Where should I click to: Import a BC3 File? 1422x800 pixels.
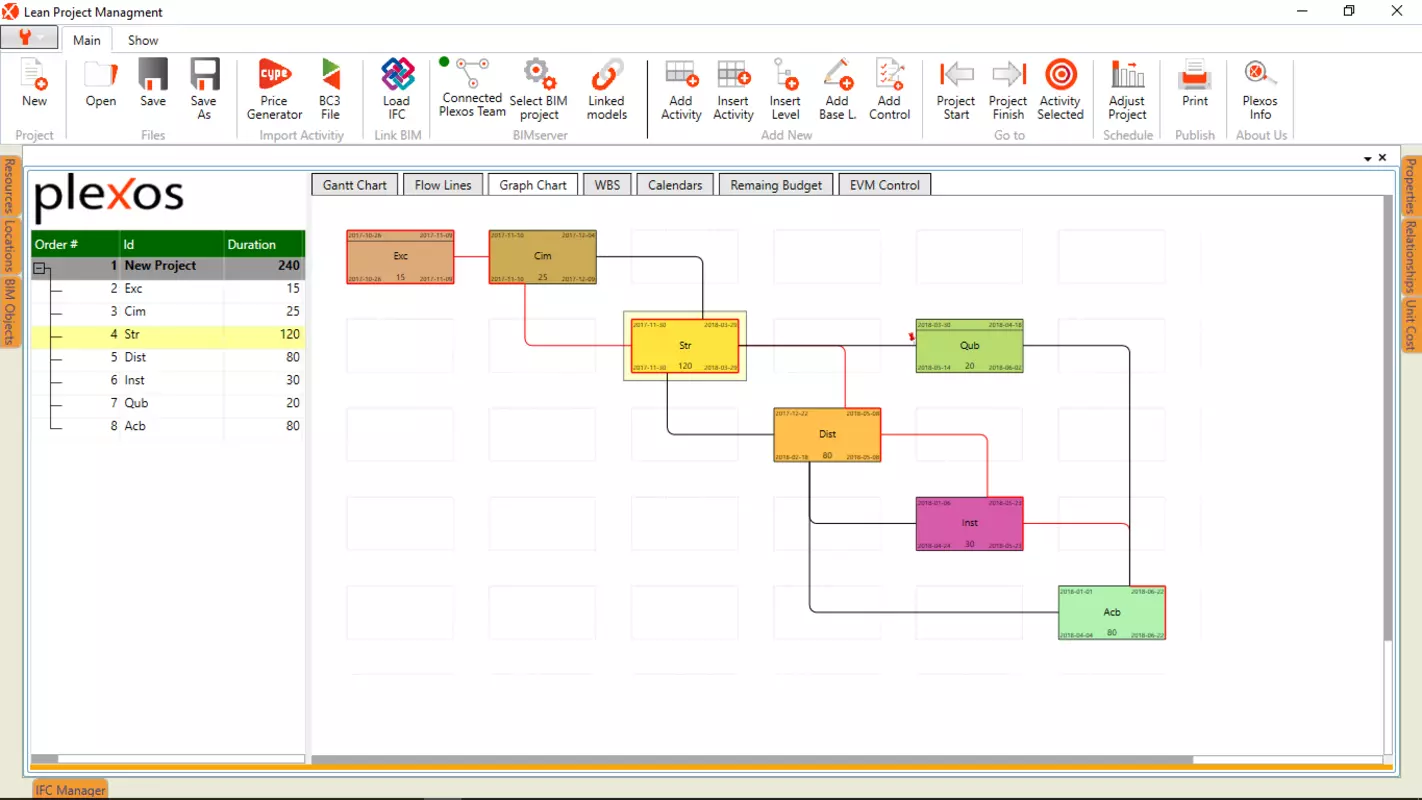coord(330,90)
